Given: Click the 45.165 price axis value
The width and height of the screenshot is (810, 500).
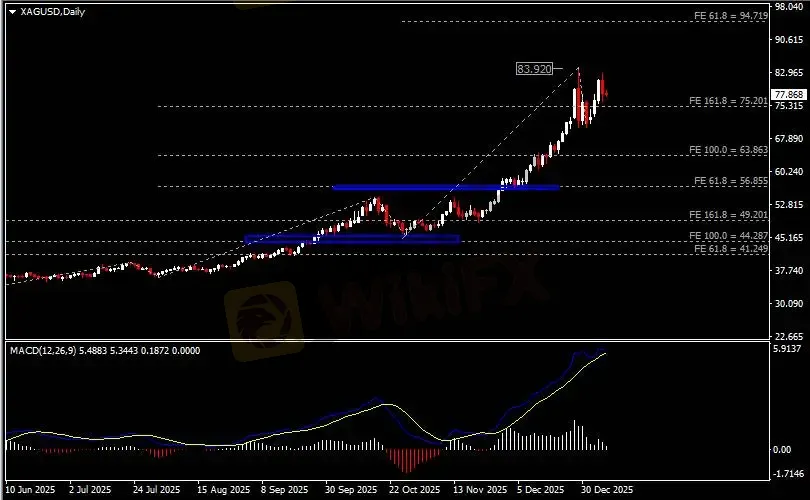Looking at the screenshot, I should (788, 238).
